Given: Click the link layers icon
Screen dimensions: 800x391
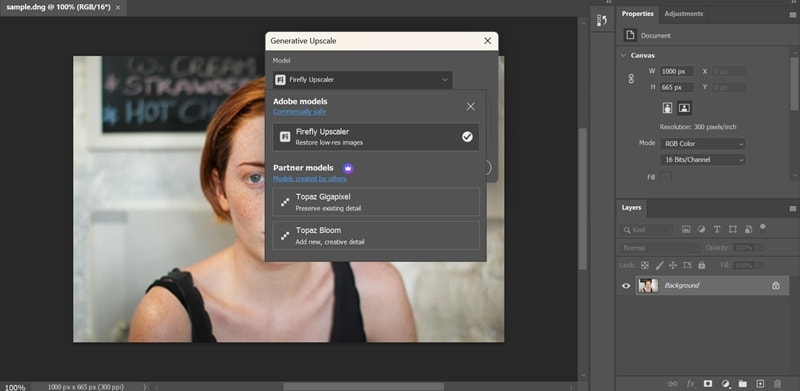Looking at the screenshot, I should pyautogui.click(x=673, y=384).
